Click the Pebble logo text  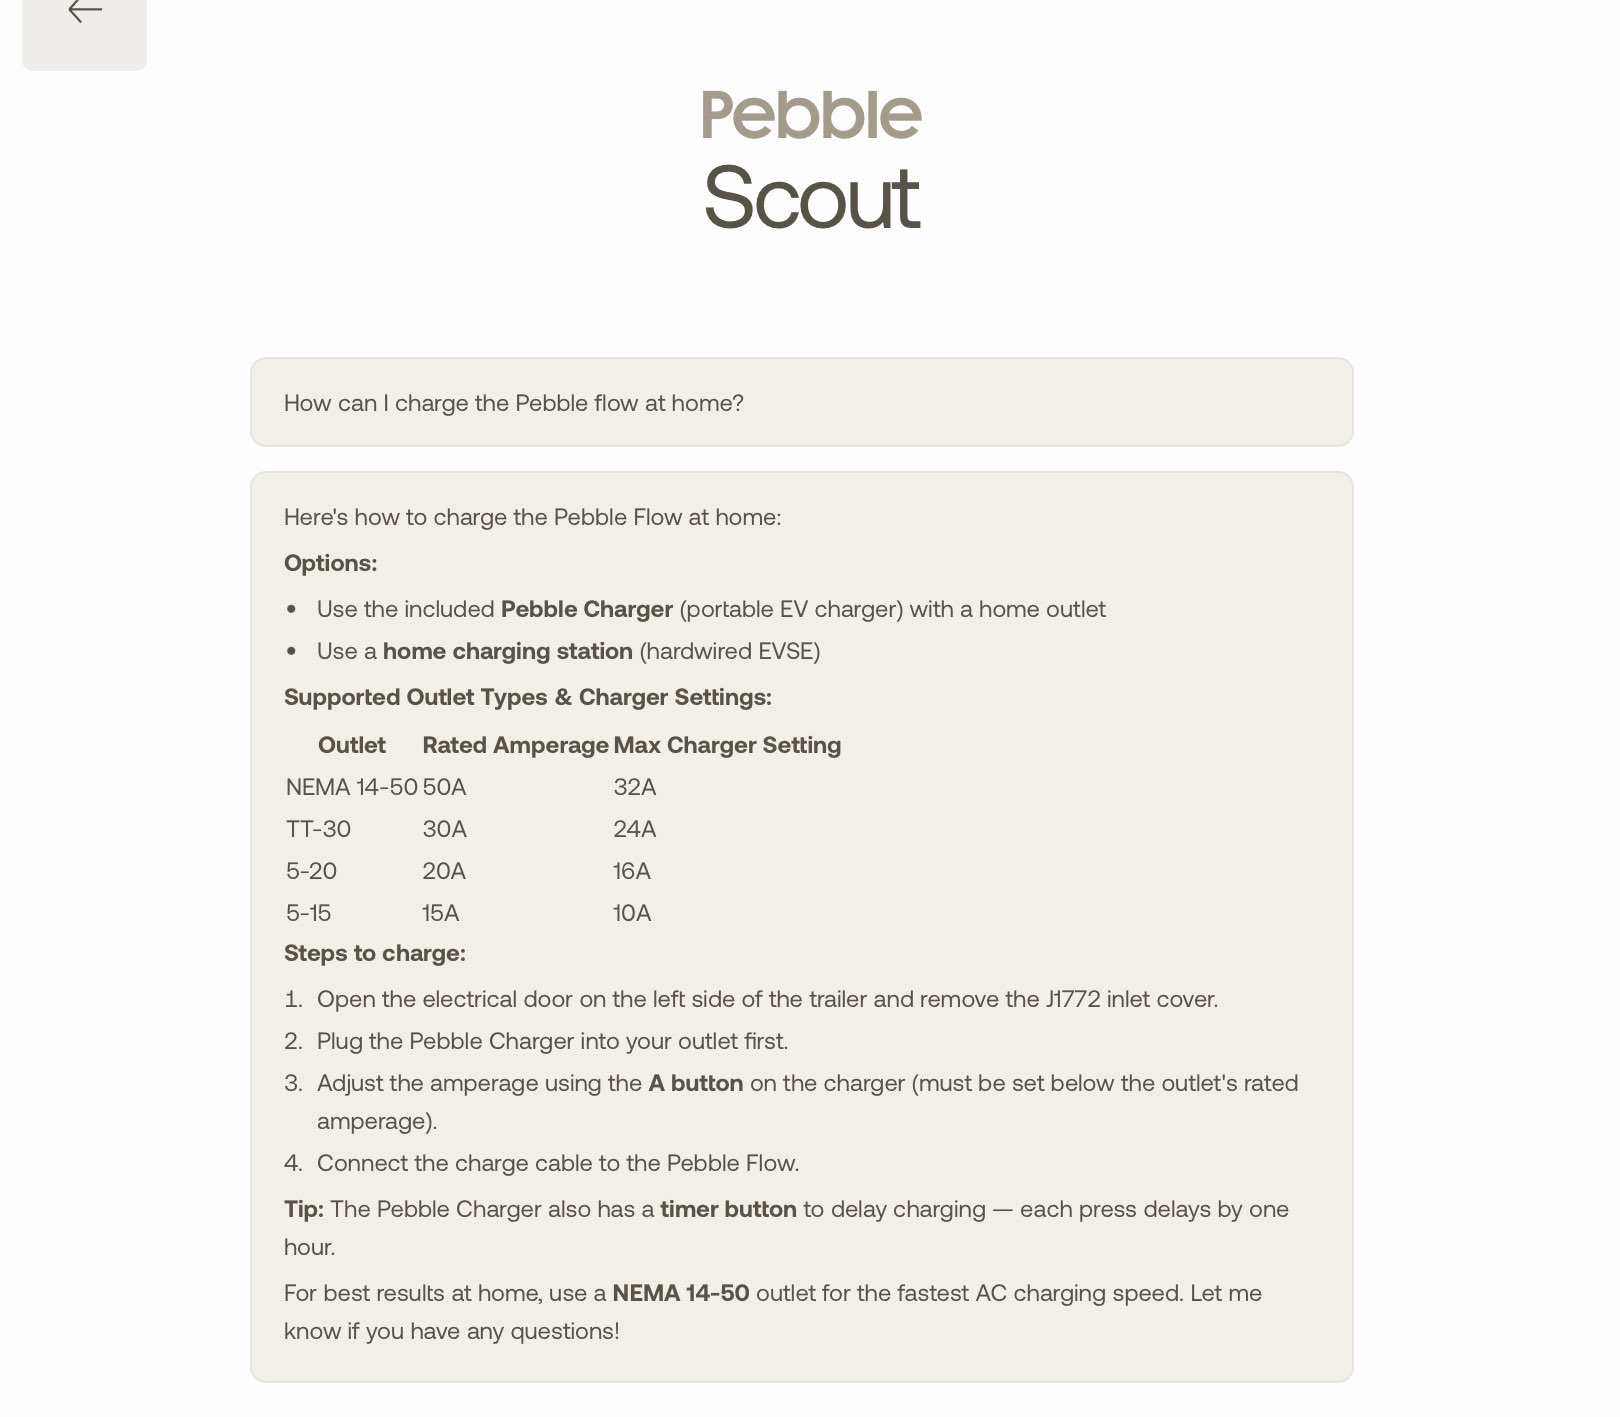tap(811, 115)
